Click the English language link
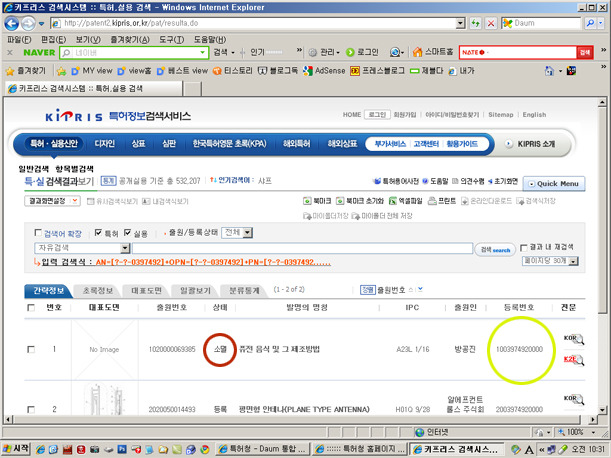The width and height of the screenshot is (611, 458). (x=534, y=115)
